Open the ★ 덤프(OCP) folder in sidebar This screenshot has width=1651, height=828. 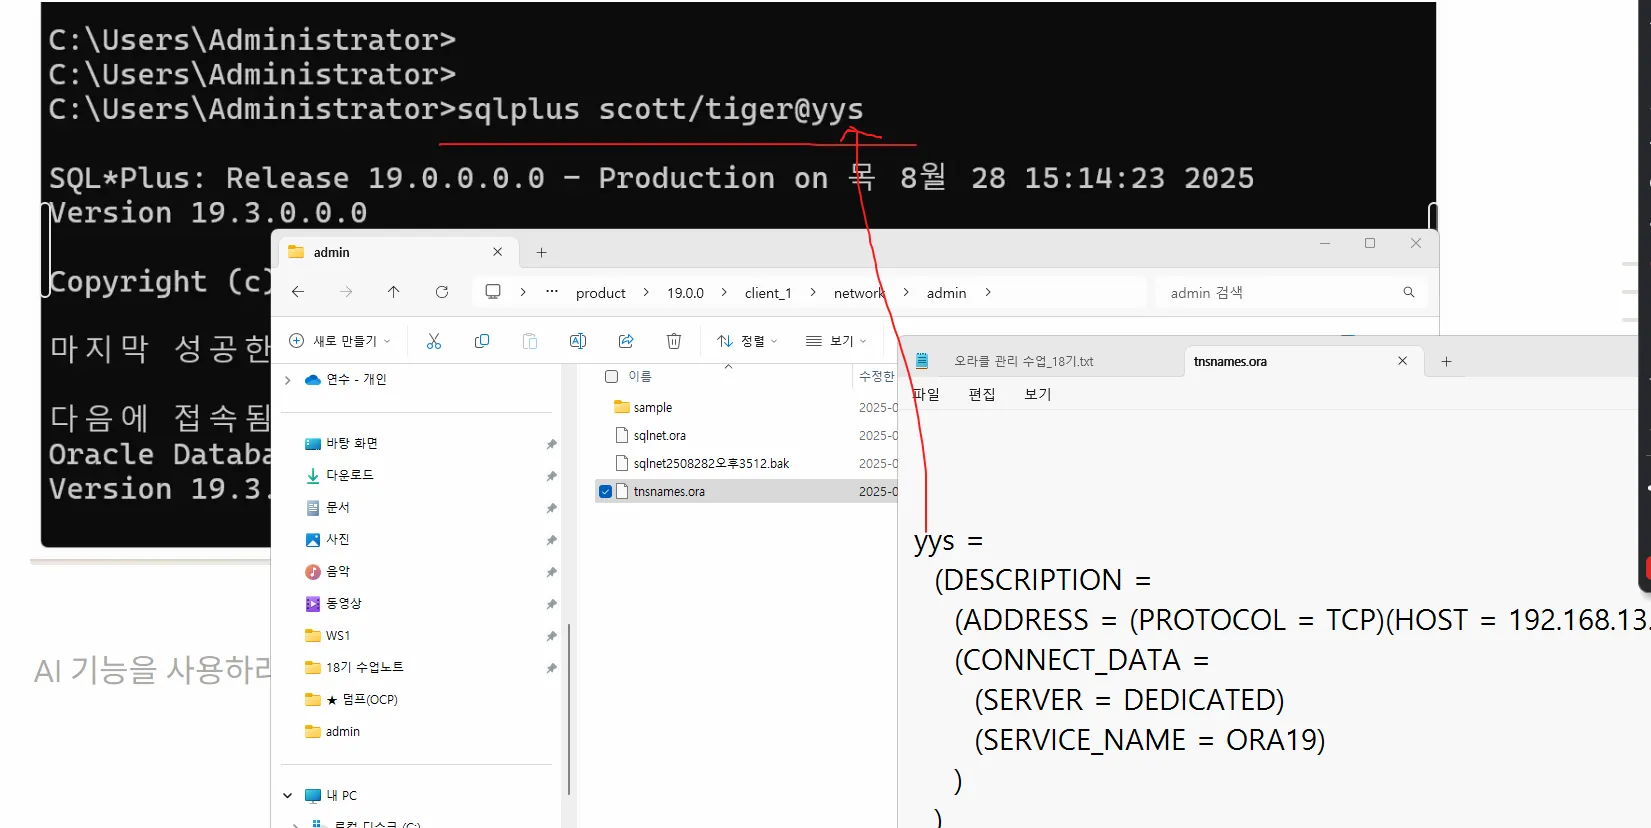tap(361, 700)
